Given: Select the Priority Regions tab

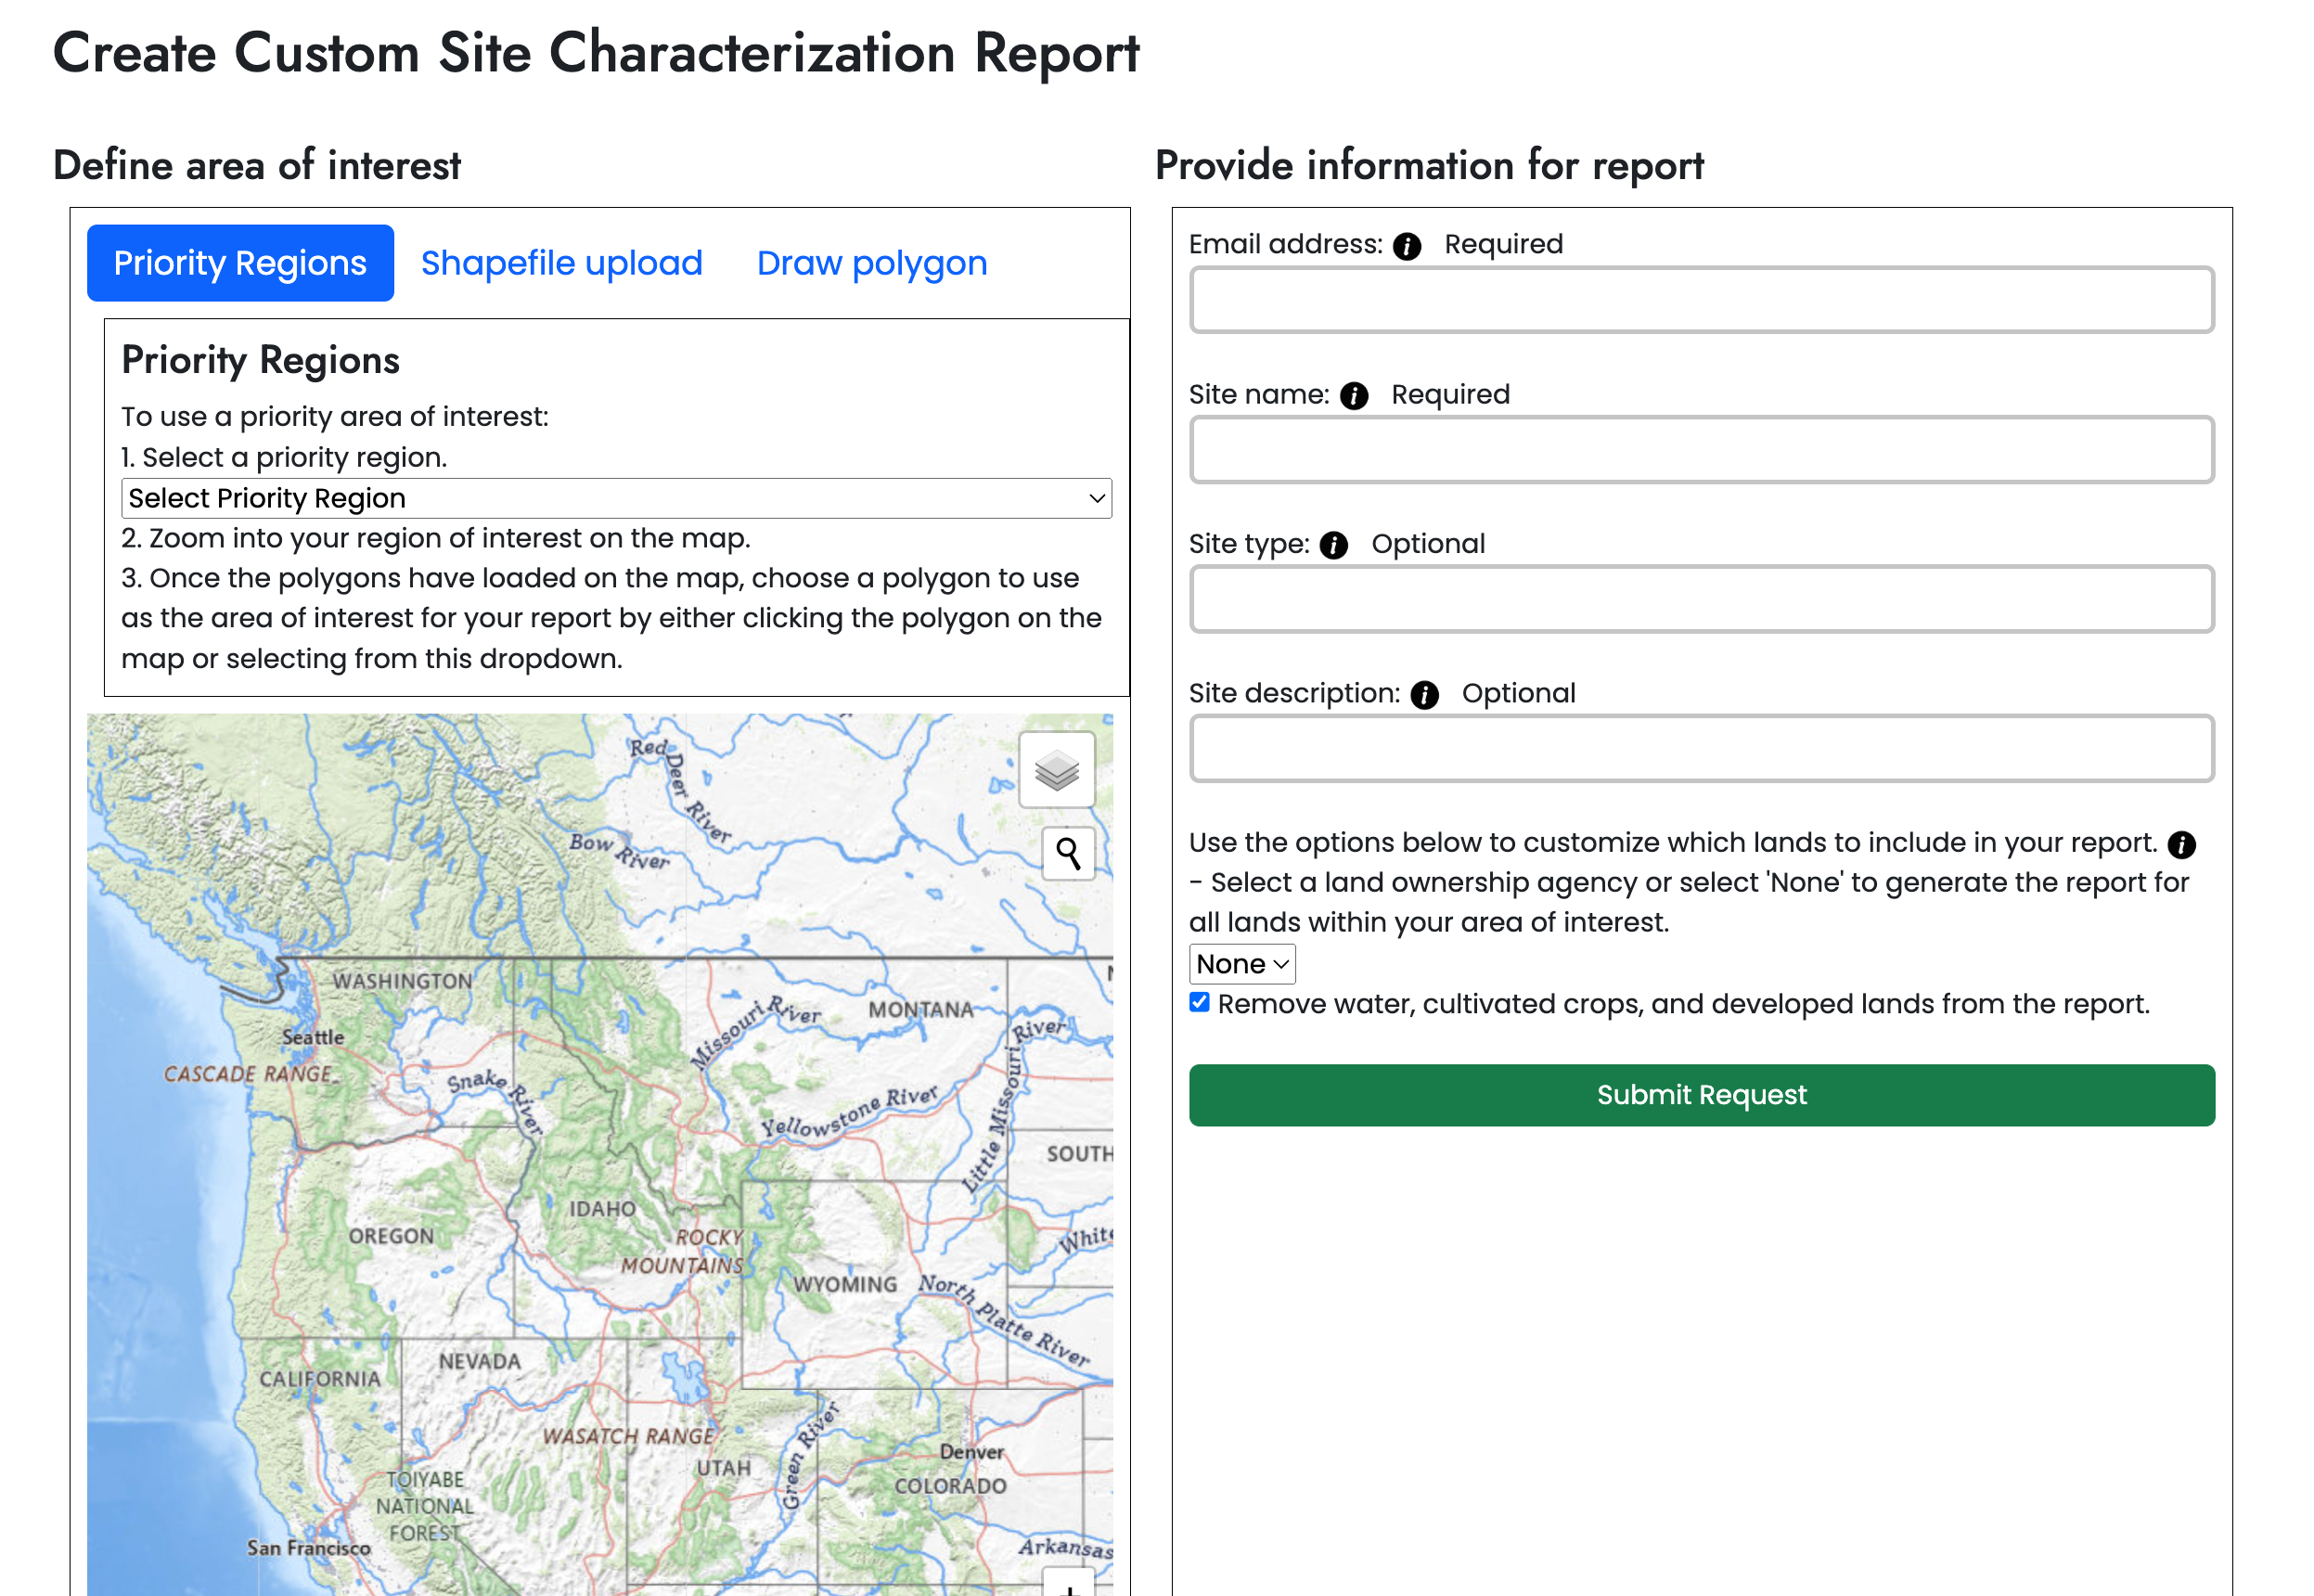Looking at the screenshot, I should [240, 263].
